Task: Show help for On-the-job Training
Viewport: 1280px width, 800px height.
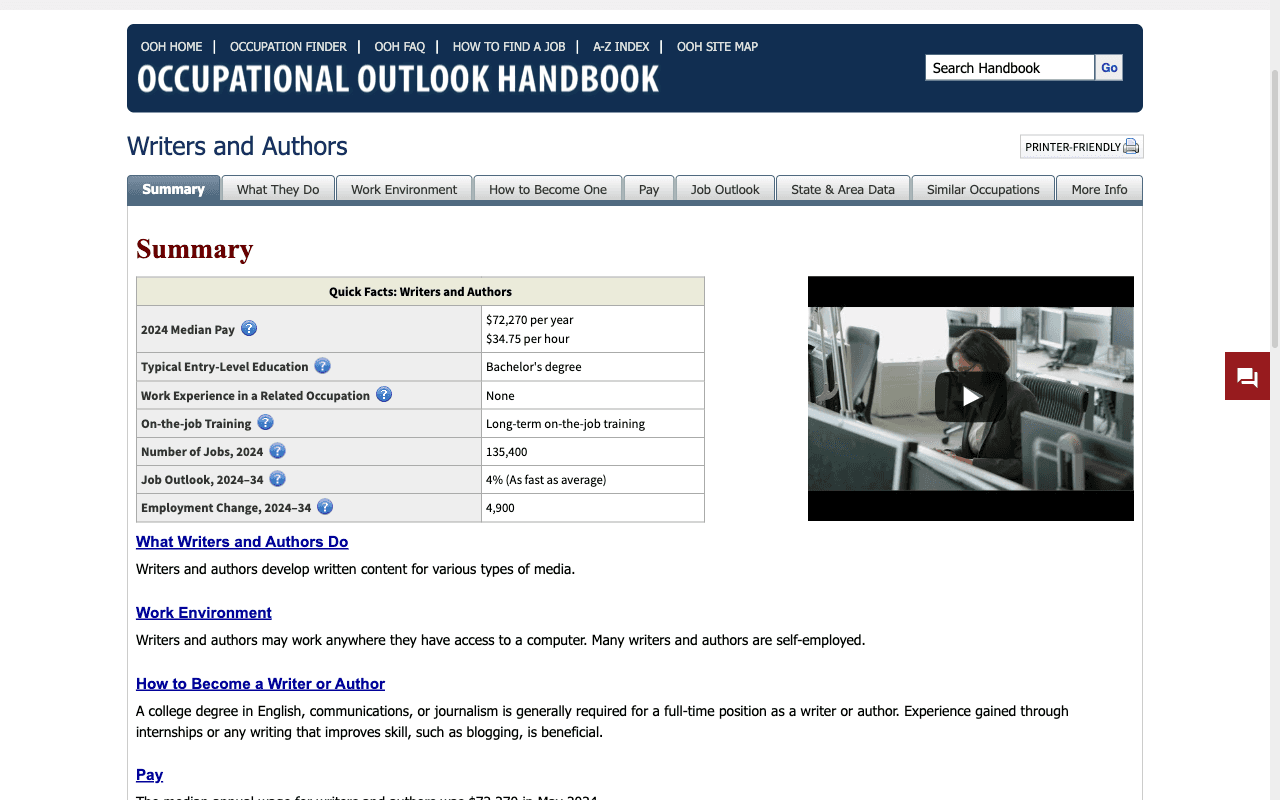Action: pyautogui.click(x=265, y=422)
